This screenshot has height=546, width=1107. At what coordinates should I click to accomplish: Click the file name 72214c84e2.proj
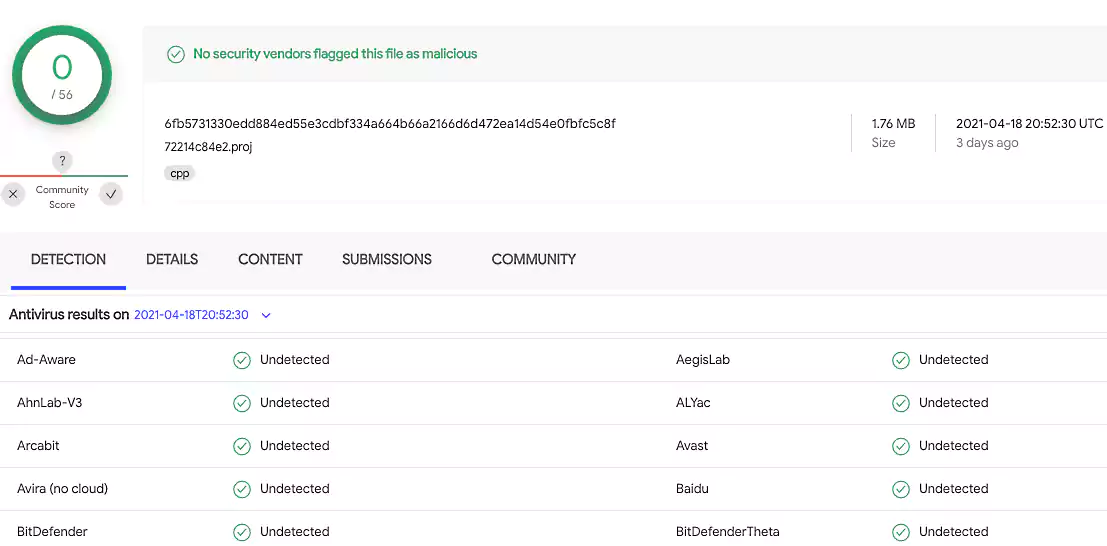pyautogui.click(x=208, y=147)
